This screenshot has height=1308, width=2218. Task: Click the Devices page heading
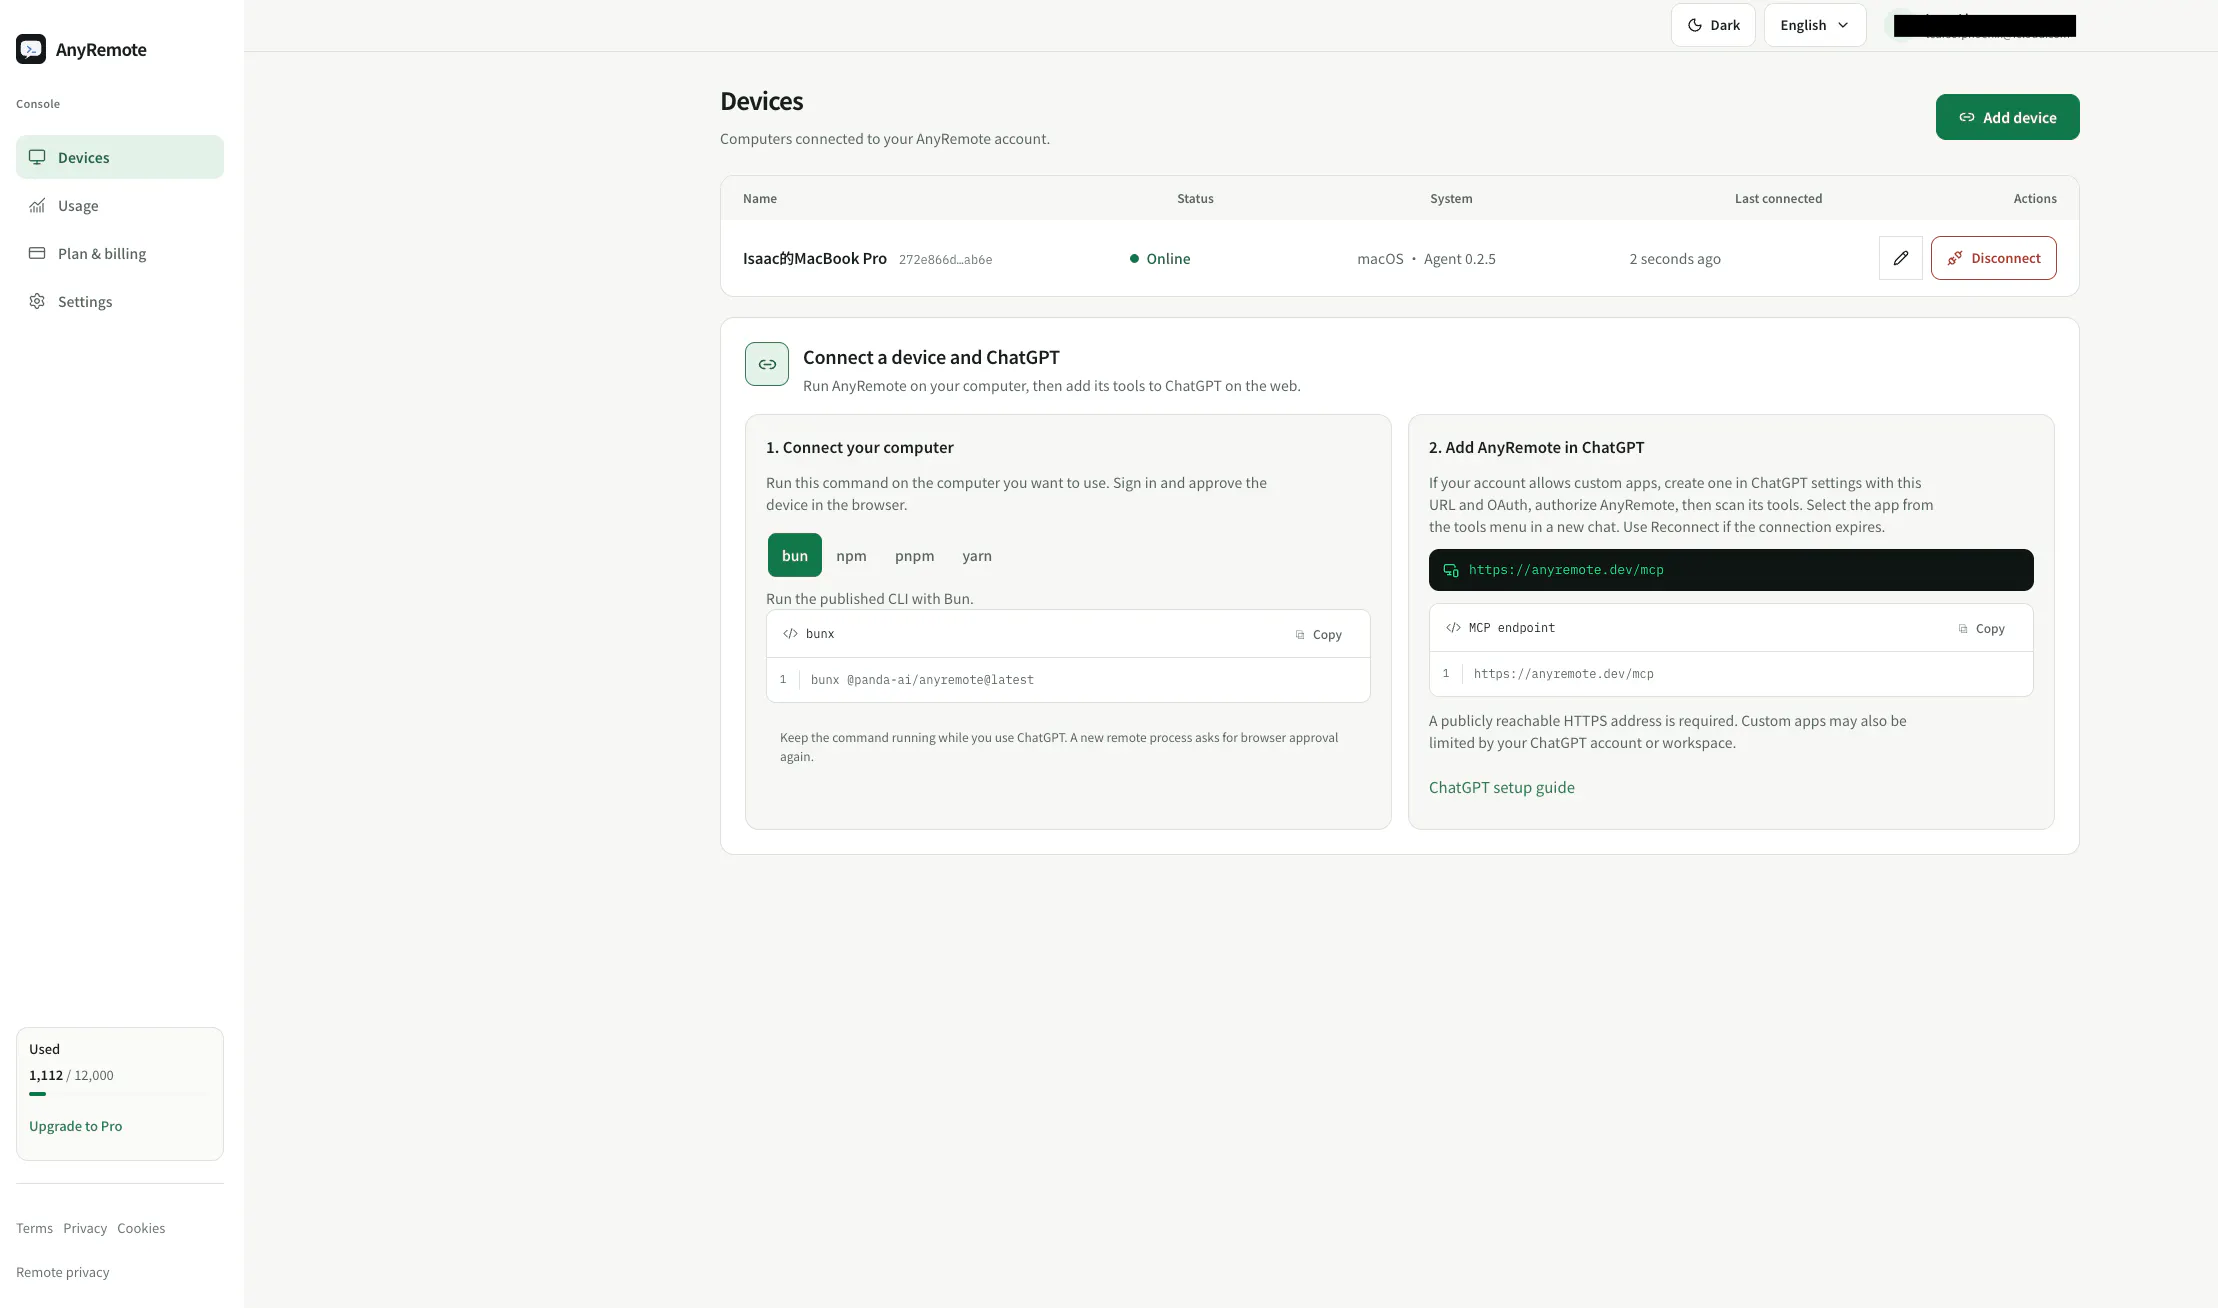click(762, 101)
